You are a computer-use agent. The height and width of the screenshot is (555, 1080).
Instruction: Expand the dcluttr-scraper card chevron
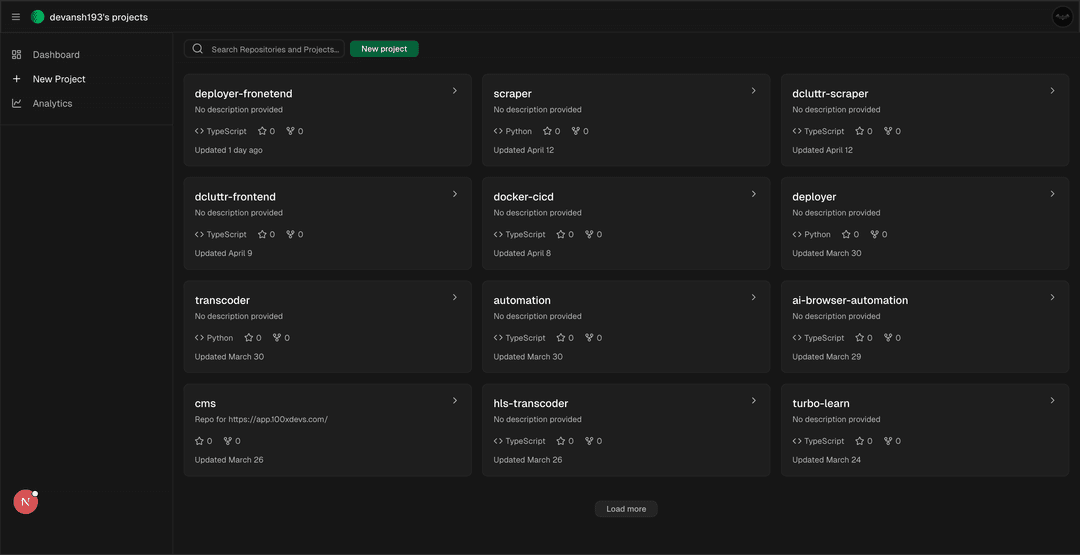(x=1052, y=90)
